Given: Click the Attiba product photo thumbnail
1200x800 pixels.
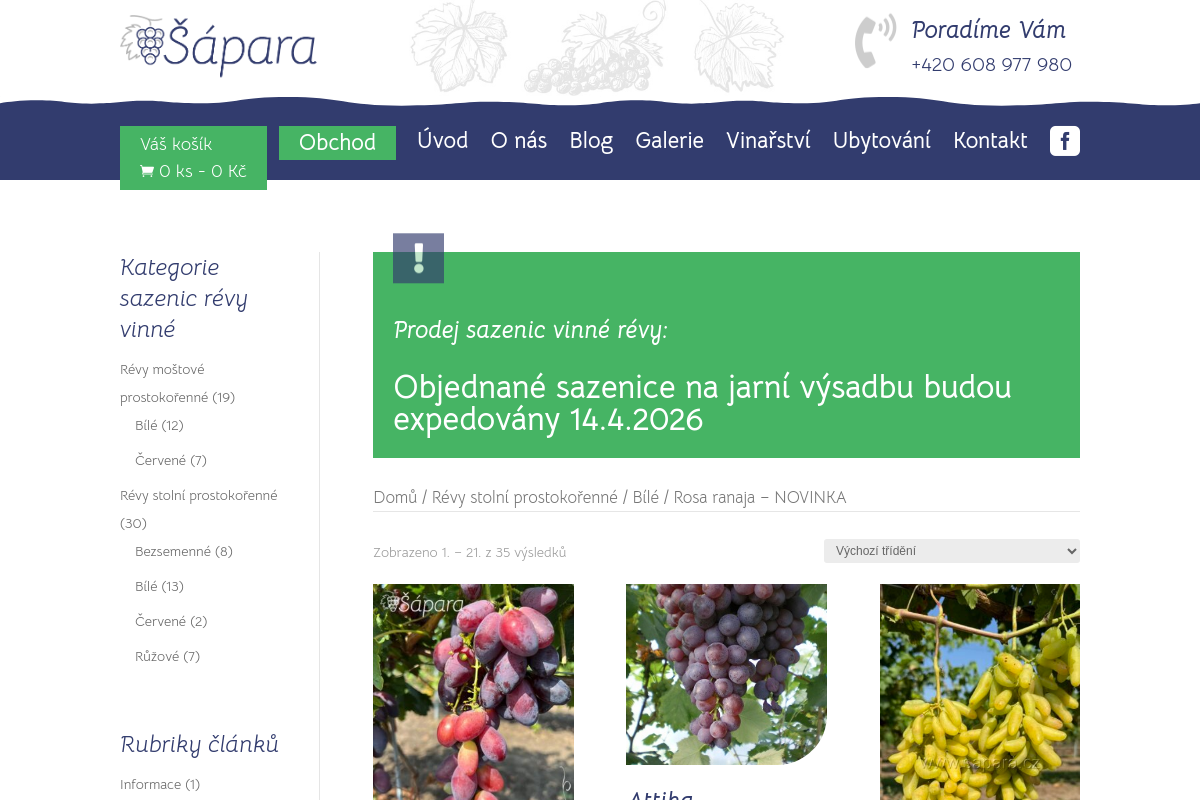Looking at the screenshot, I should 726,673.
